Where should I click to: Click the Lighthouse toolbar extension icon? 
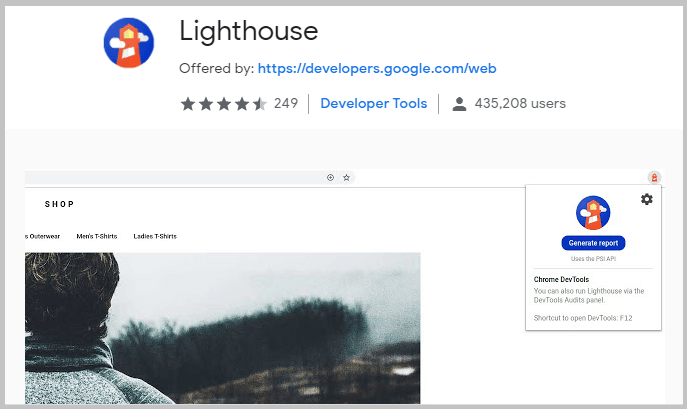point(654,178)
